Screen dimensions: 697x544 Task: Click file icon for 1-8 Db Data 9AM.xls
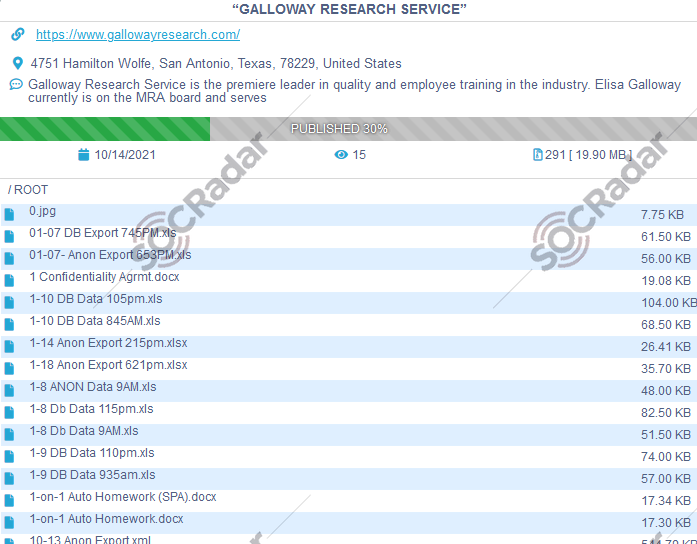pyautogui.click(x=9, y=435)
